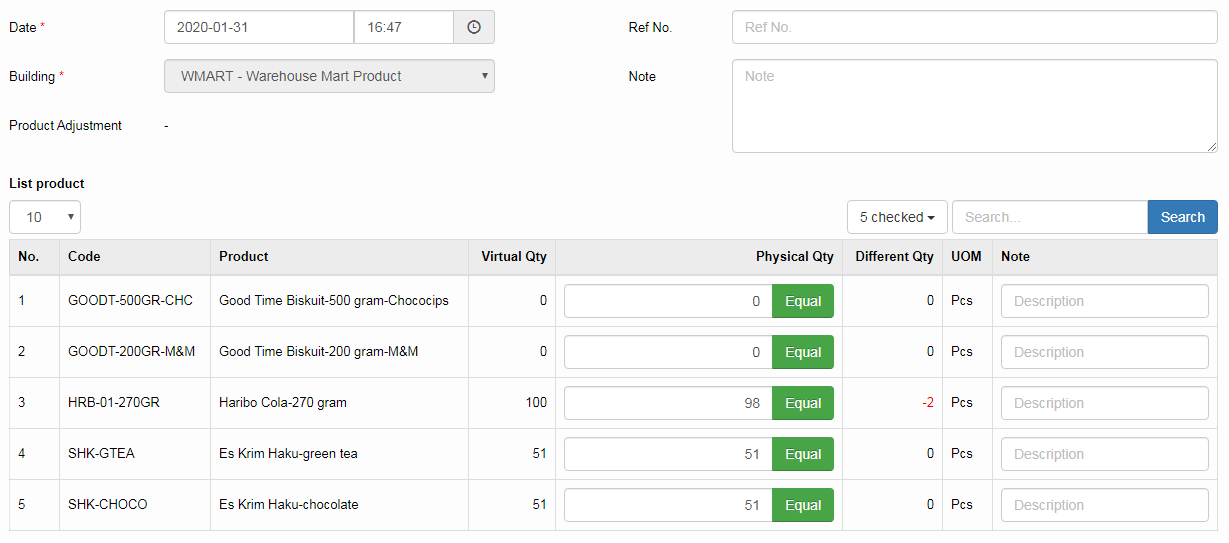Hit Equal for Es Krim Haku-chocolate
This screenshot has width=1229, height=543.
pyautogui.click(x=802, y=505)
